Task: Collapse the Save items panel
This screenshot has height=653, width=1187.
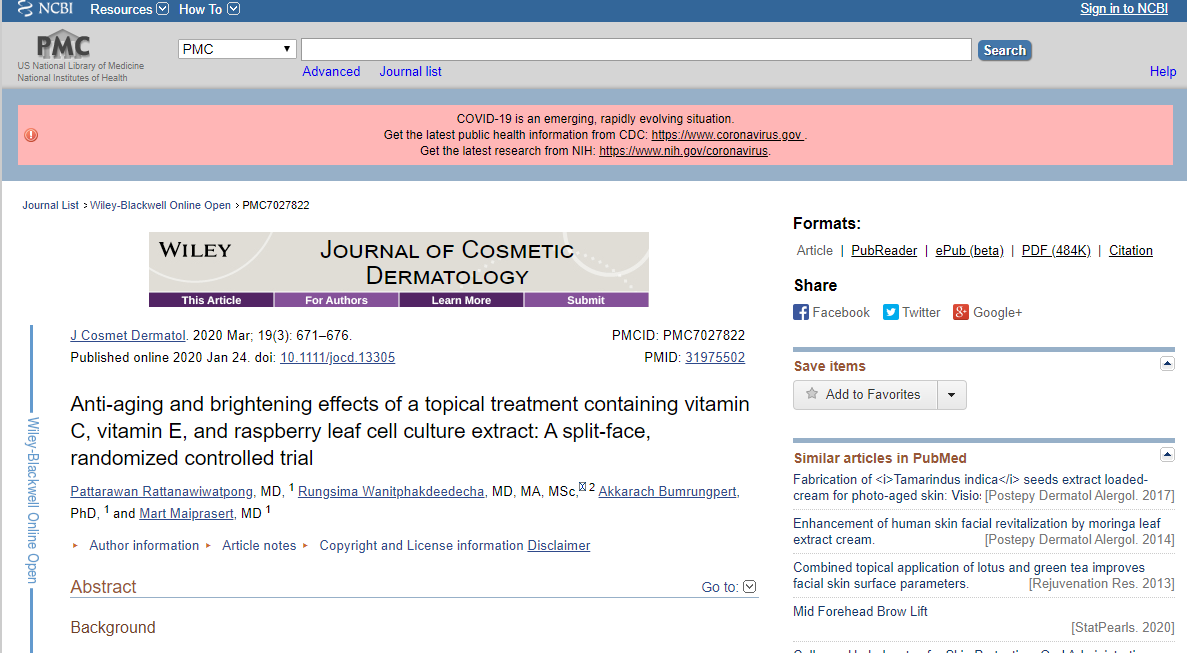Action: [x=1167, y=364]
